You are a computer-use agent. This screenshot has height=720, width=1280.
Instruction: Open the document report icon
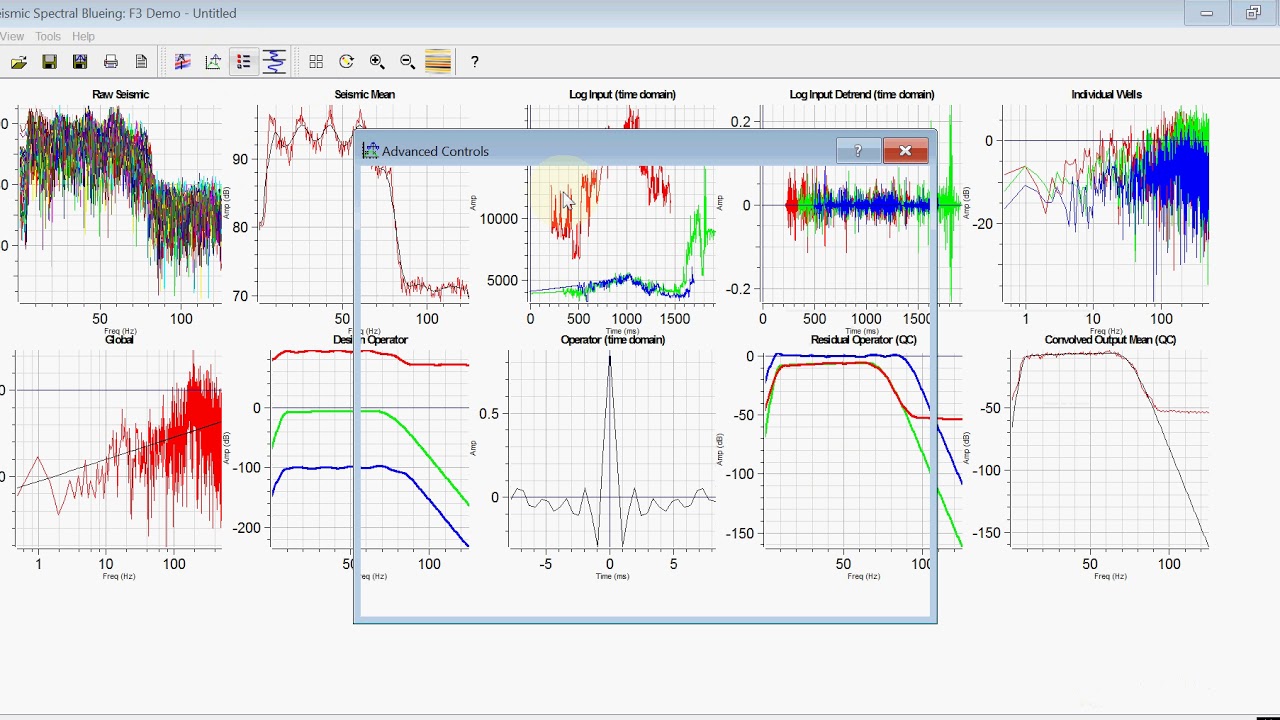pos(141,62)
